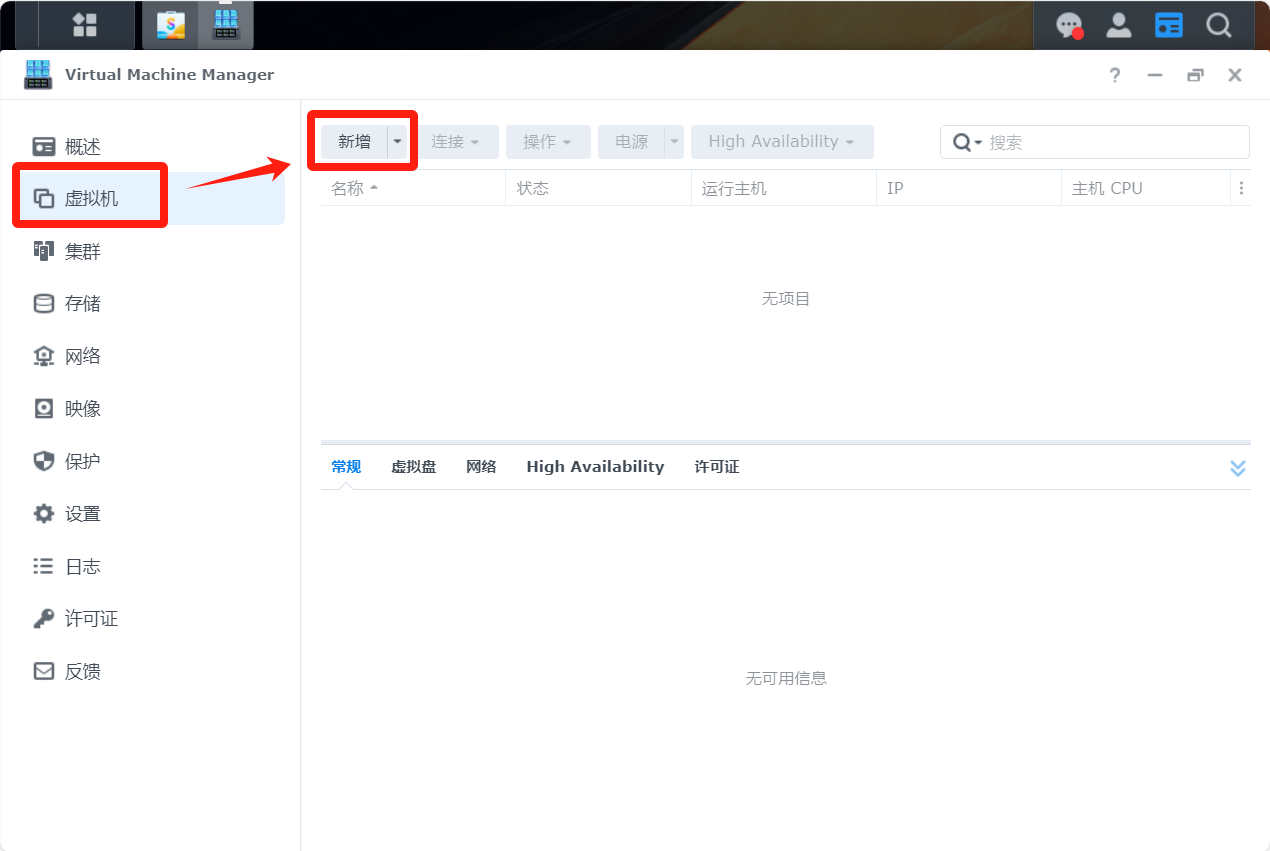Open the 存储 storage section icon
The image size is (1270, 851).
pyautogui.click(x=44, y=304)
